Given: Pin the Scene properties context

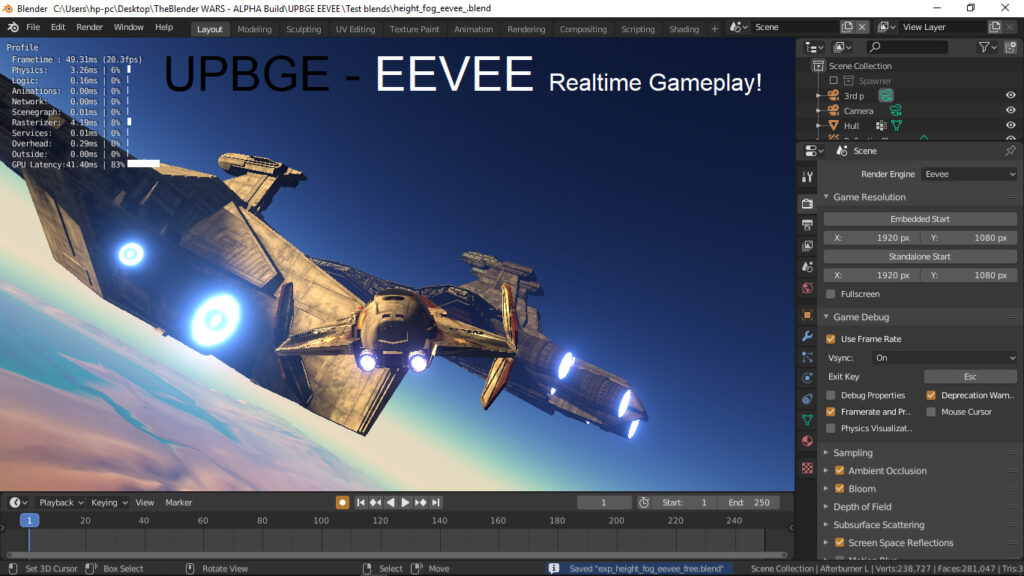Looking at the screenshot, I should (x=1010, y=151).
